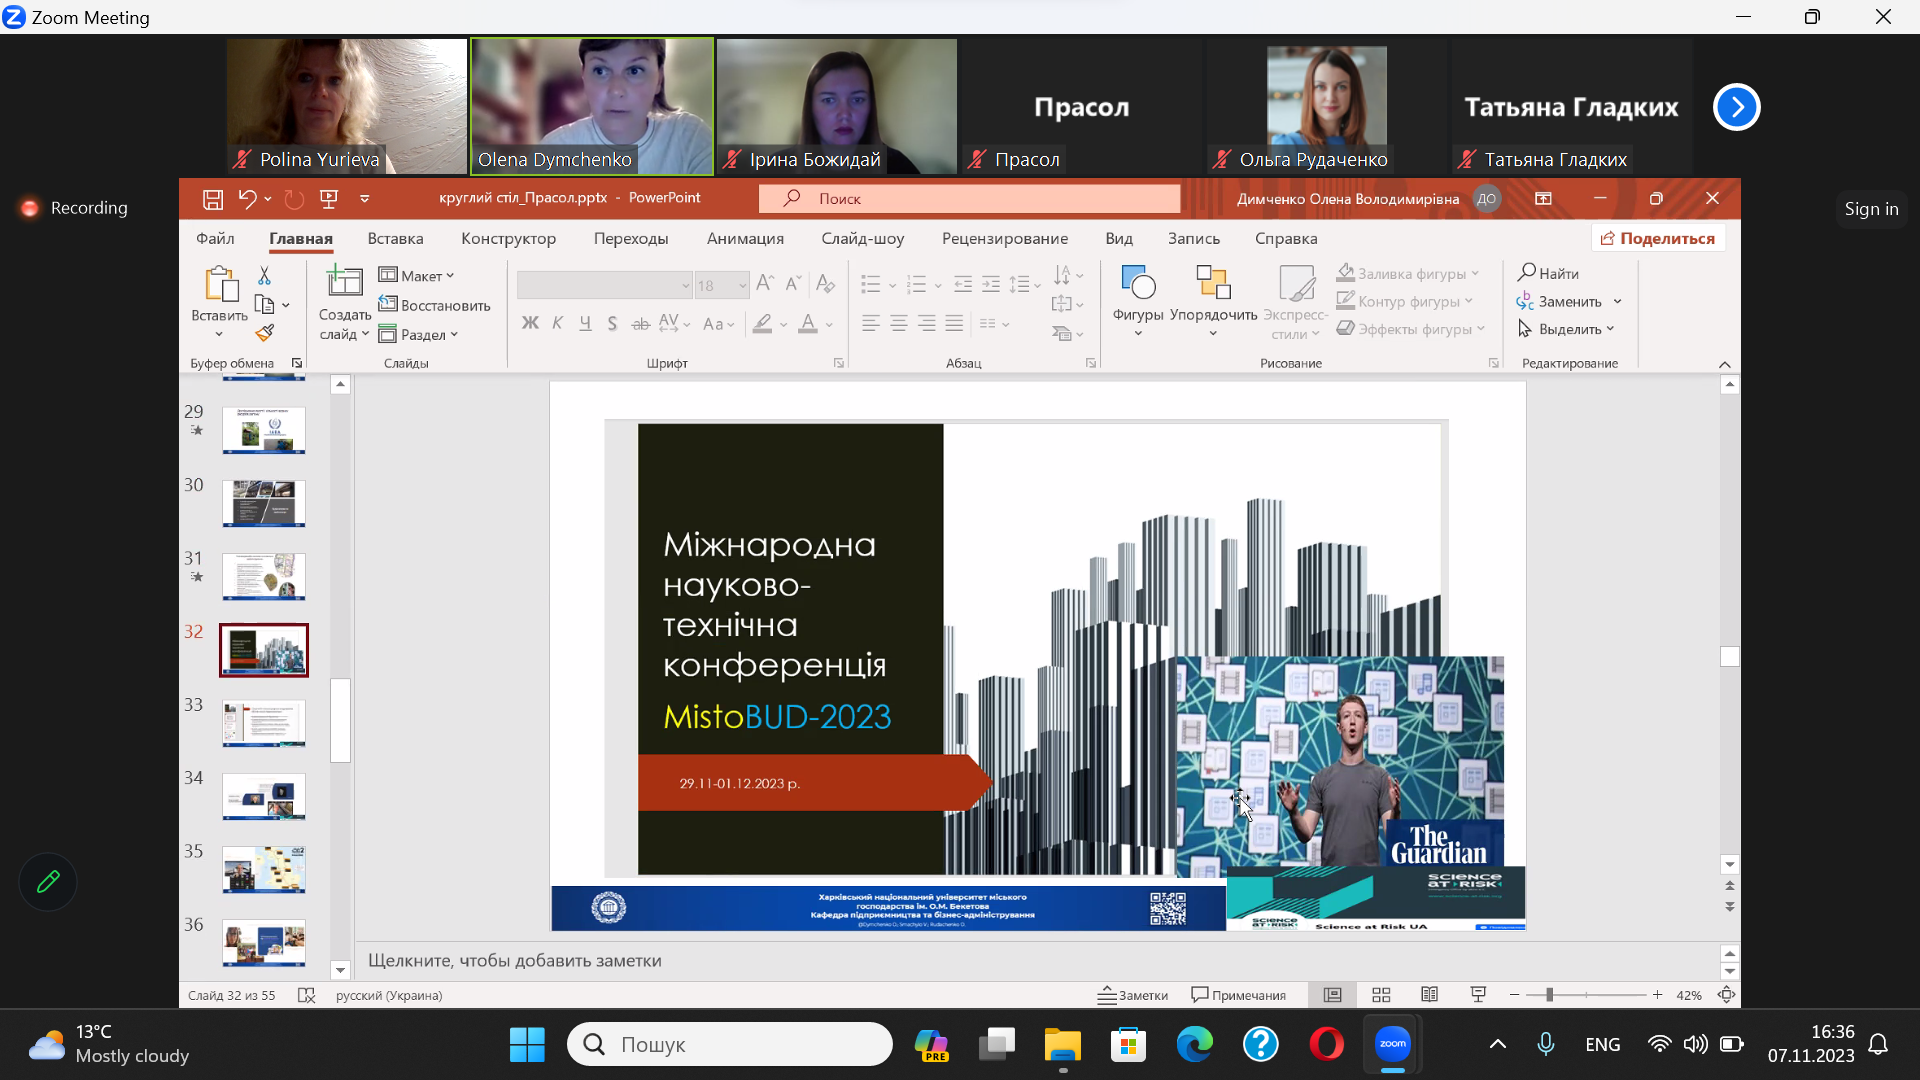The image size is (1920, 1080).
Task: Switch to slide sorter view icon
Action: pos(1381,995)
